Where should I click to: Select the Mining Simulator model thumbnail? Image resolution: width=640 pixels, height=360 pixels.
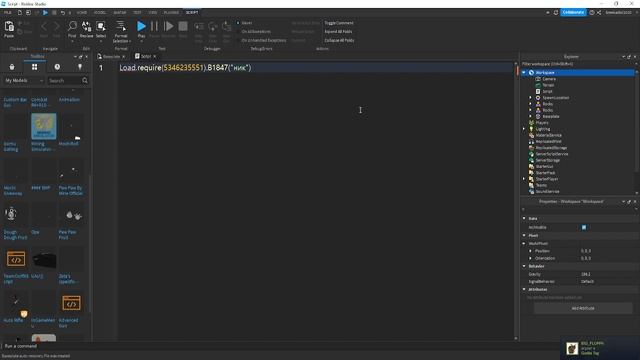point(44,126)
